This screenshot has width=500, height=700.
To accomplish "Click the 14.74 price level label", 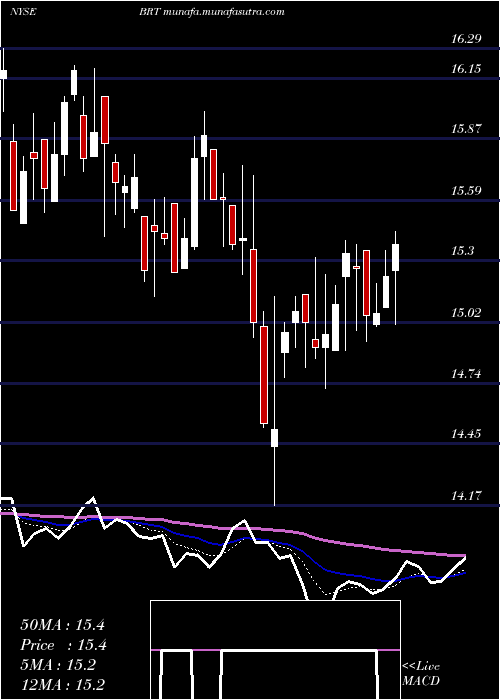I will (466, 374).
